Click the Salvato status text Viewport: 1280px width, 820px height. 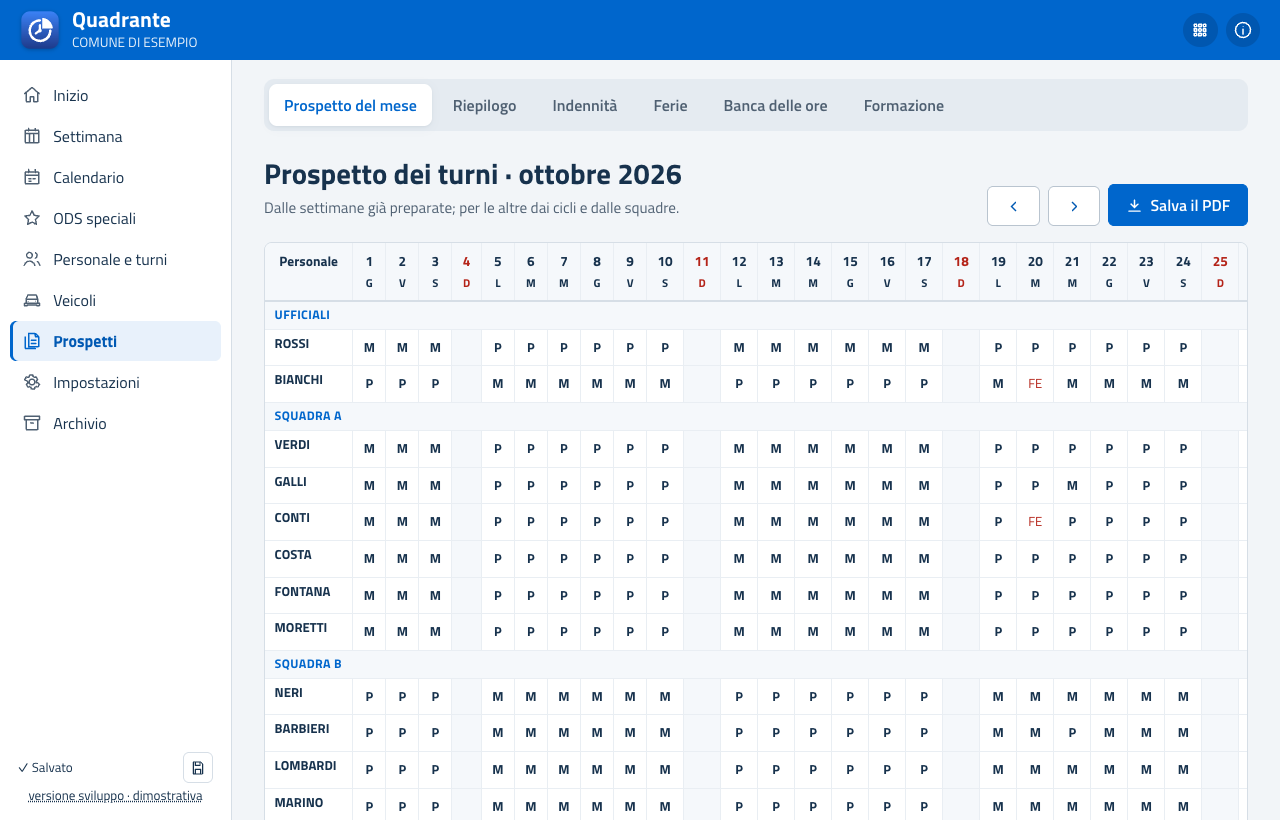[45, 767]
